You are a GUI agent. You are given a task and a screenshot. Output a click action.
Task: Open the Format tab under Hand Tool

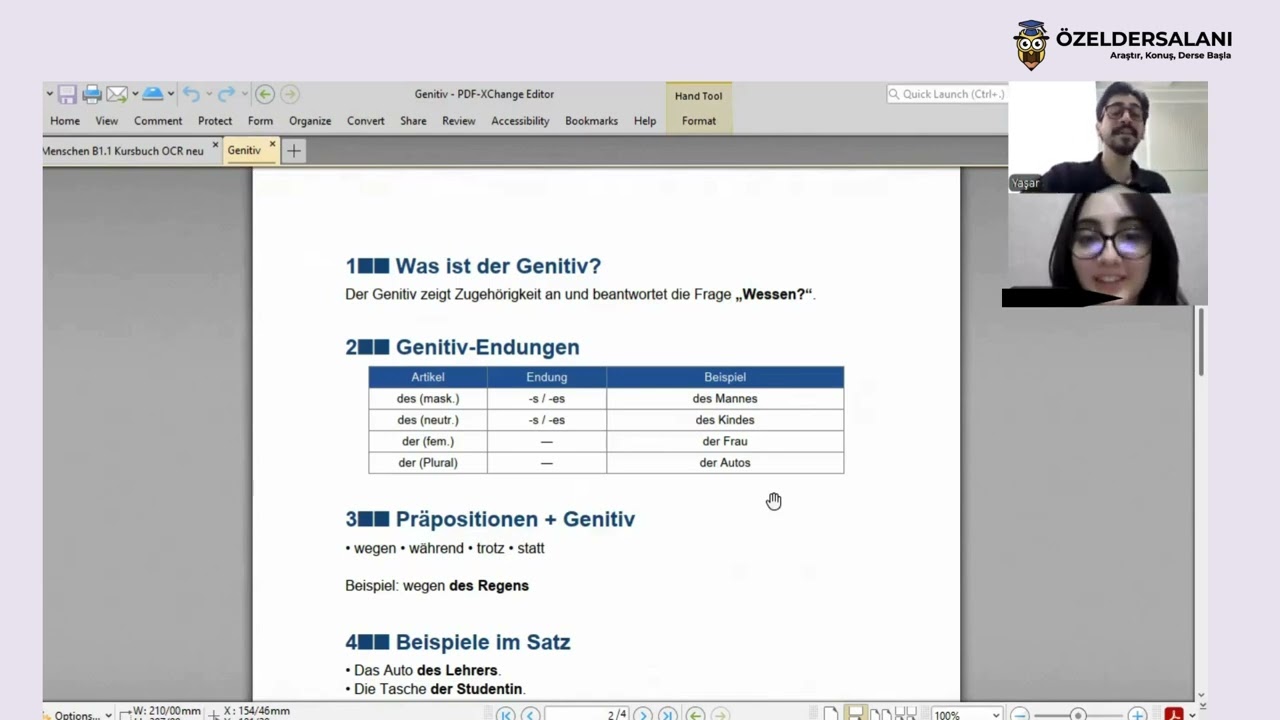(x=699, y=121)
